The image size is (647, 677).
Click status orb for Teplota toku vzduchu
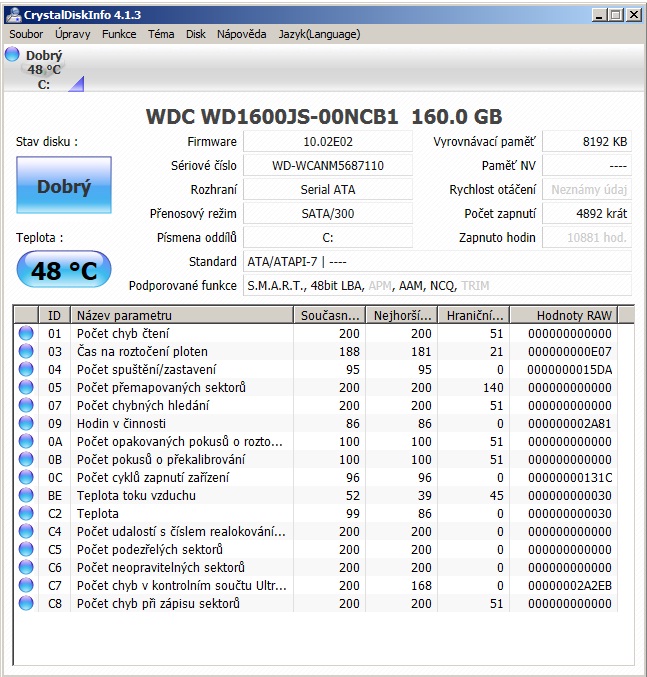pyautogui.click(x=26, y=495)
